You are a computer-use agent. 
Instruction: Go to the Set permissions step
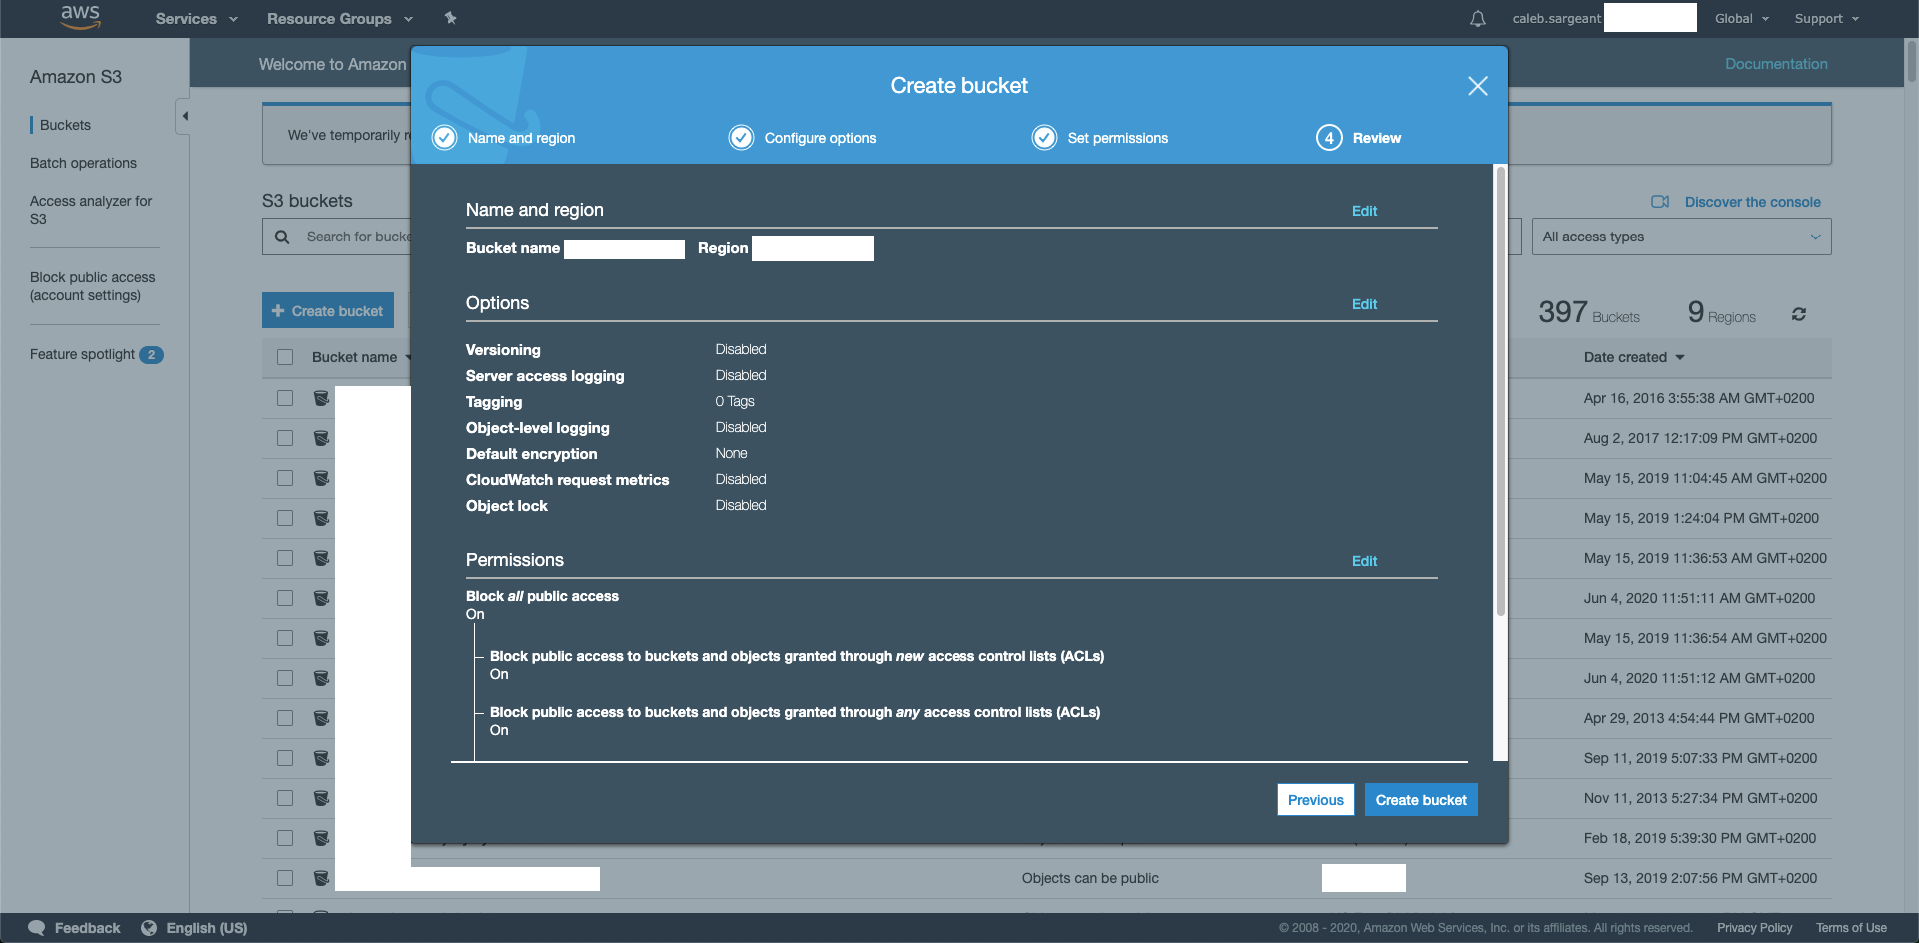(x=1100, y=138)
